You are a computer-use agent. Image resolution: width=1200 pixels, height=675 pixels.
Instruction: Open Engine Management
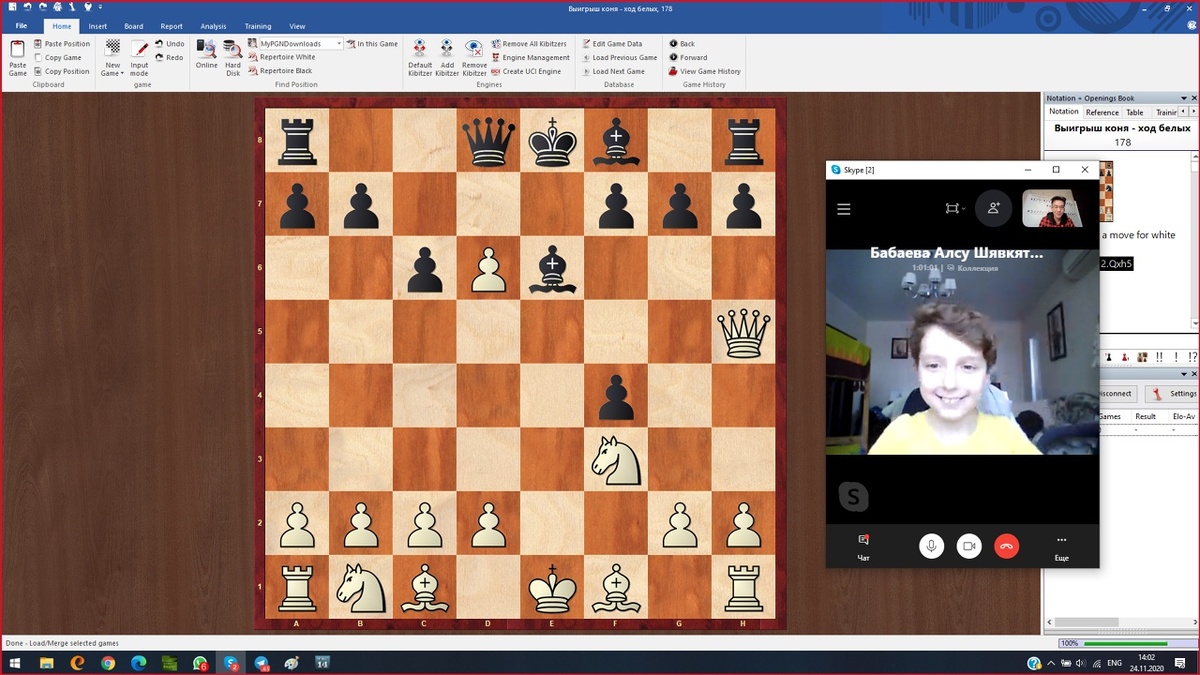[530, 58]
